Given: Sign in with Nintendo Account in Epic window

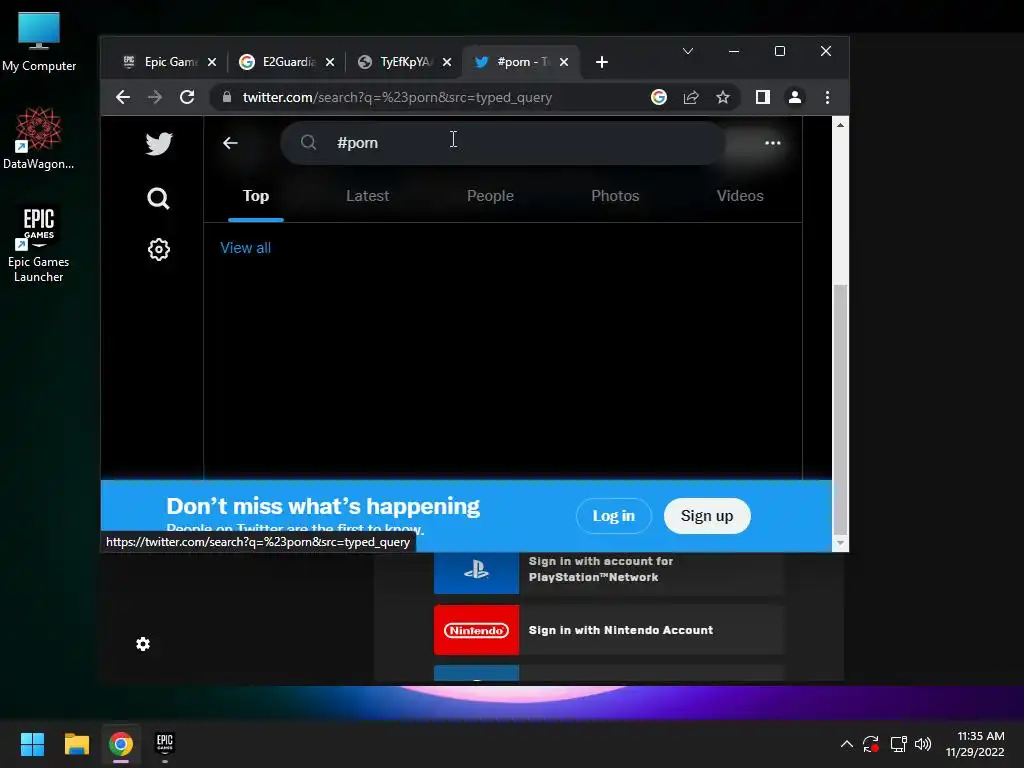Looking at the screenshot, I should coord(608,630).
